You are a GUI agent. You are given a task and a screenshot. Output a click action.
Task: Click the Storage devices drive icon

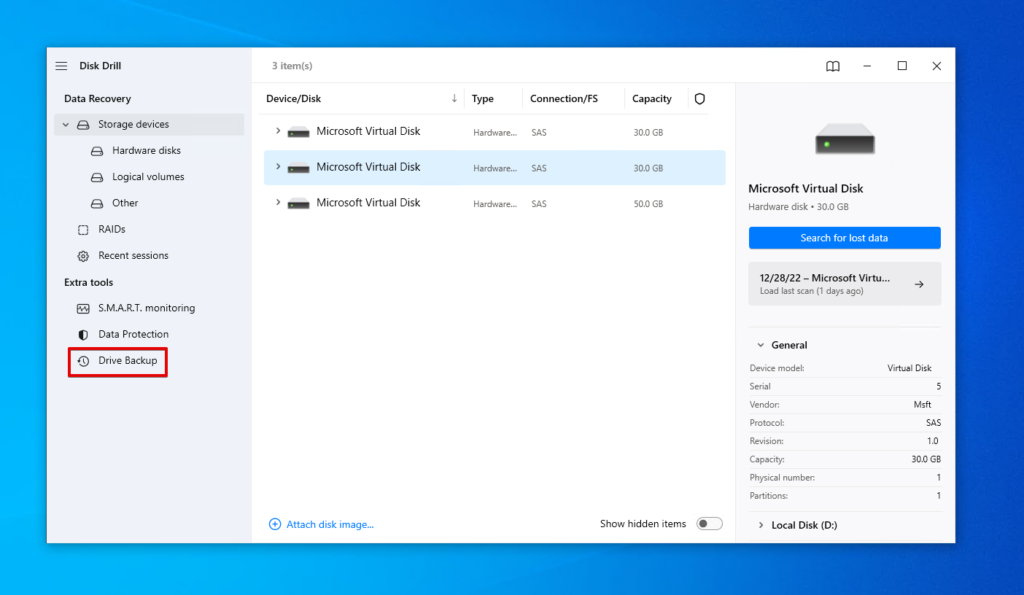coord(83,125)
